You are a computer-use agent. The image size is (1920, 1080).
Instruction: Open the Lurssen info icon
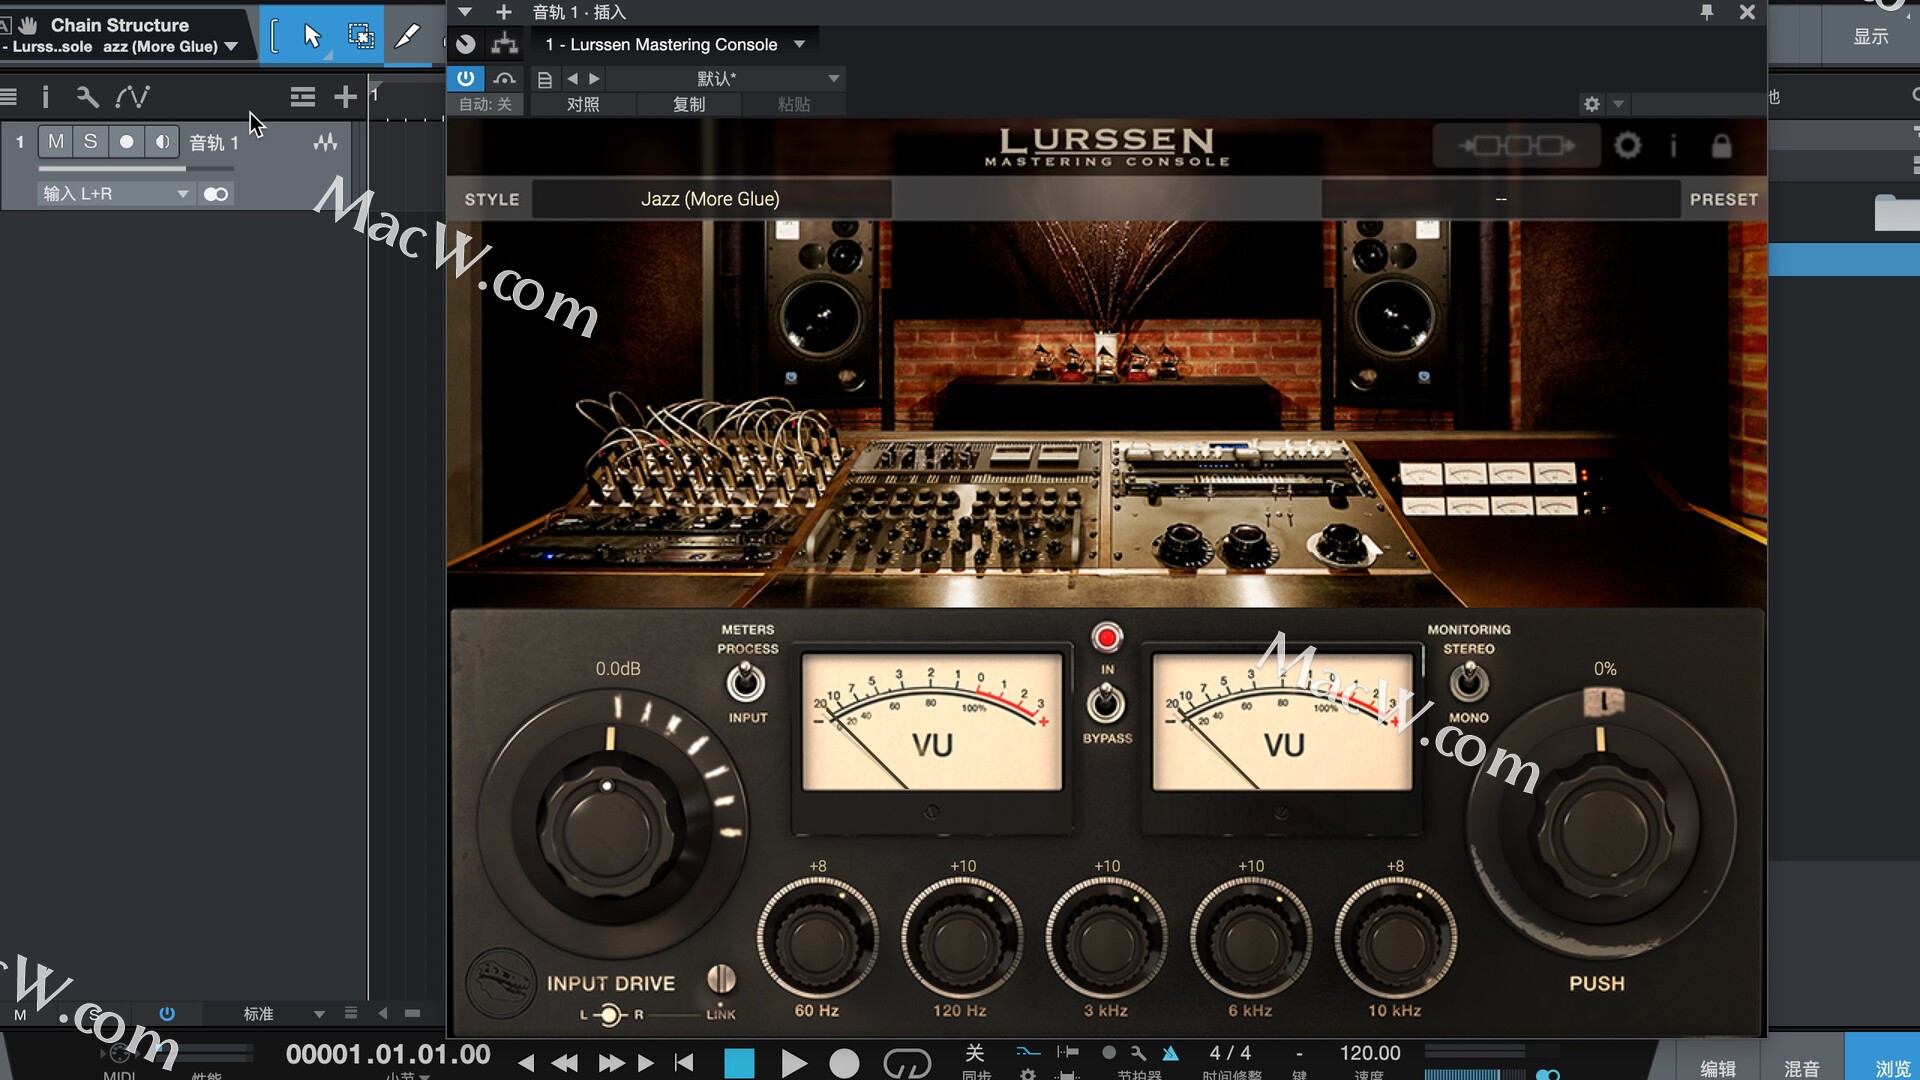(x=1673, y=146)
